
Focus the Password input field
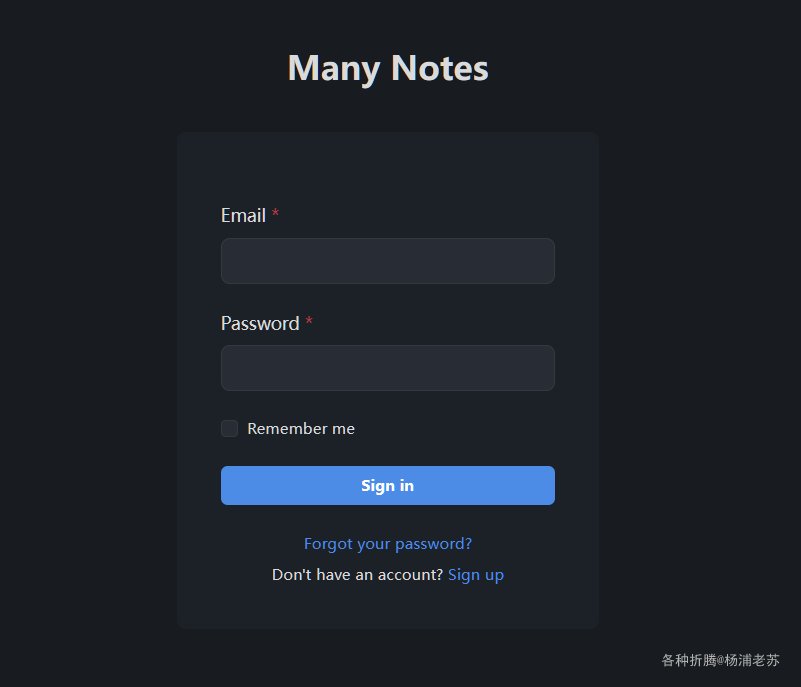(388, 368)
